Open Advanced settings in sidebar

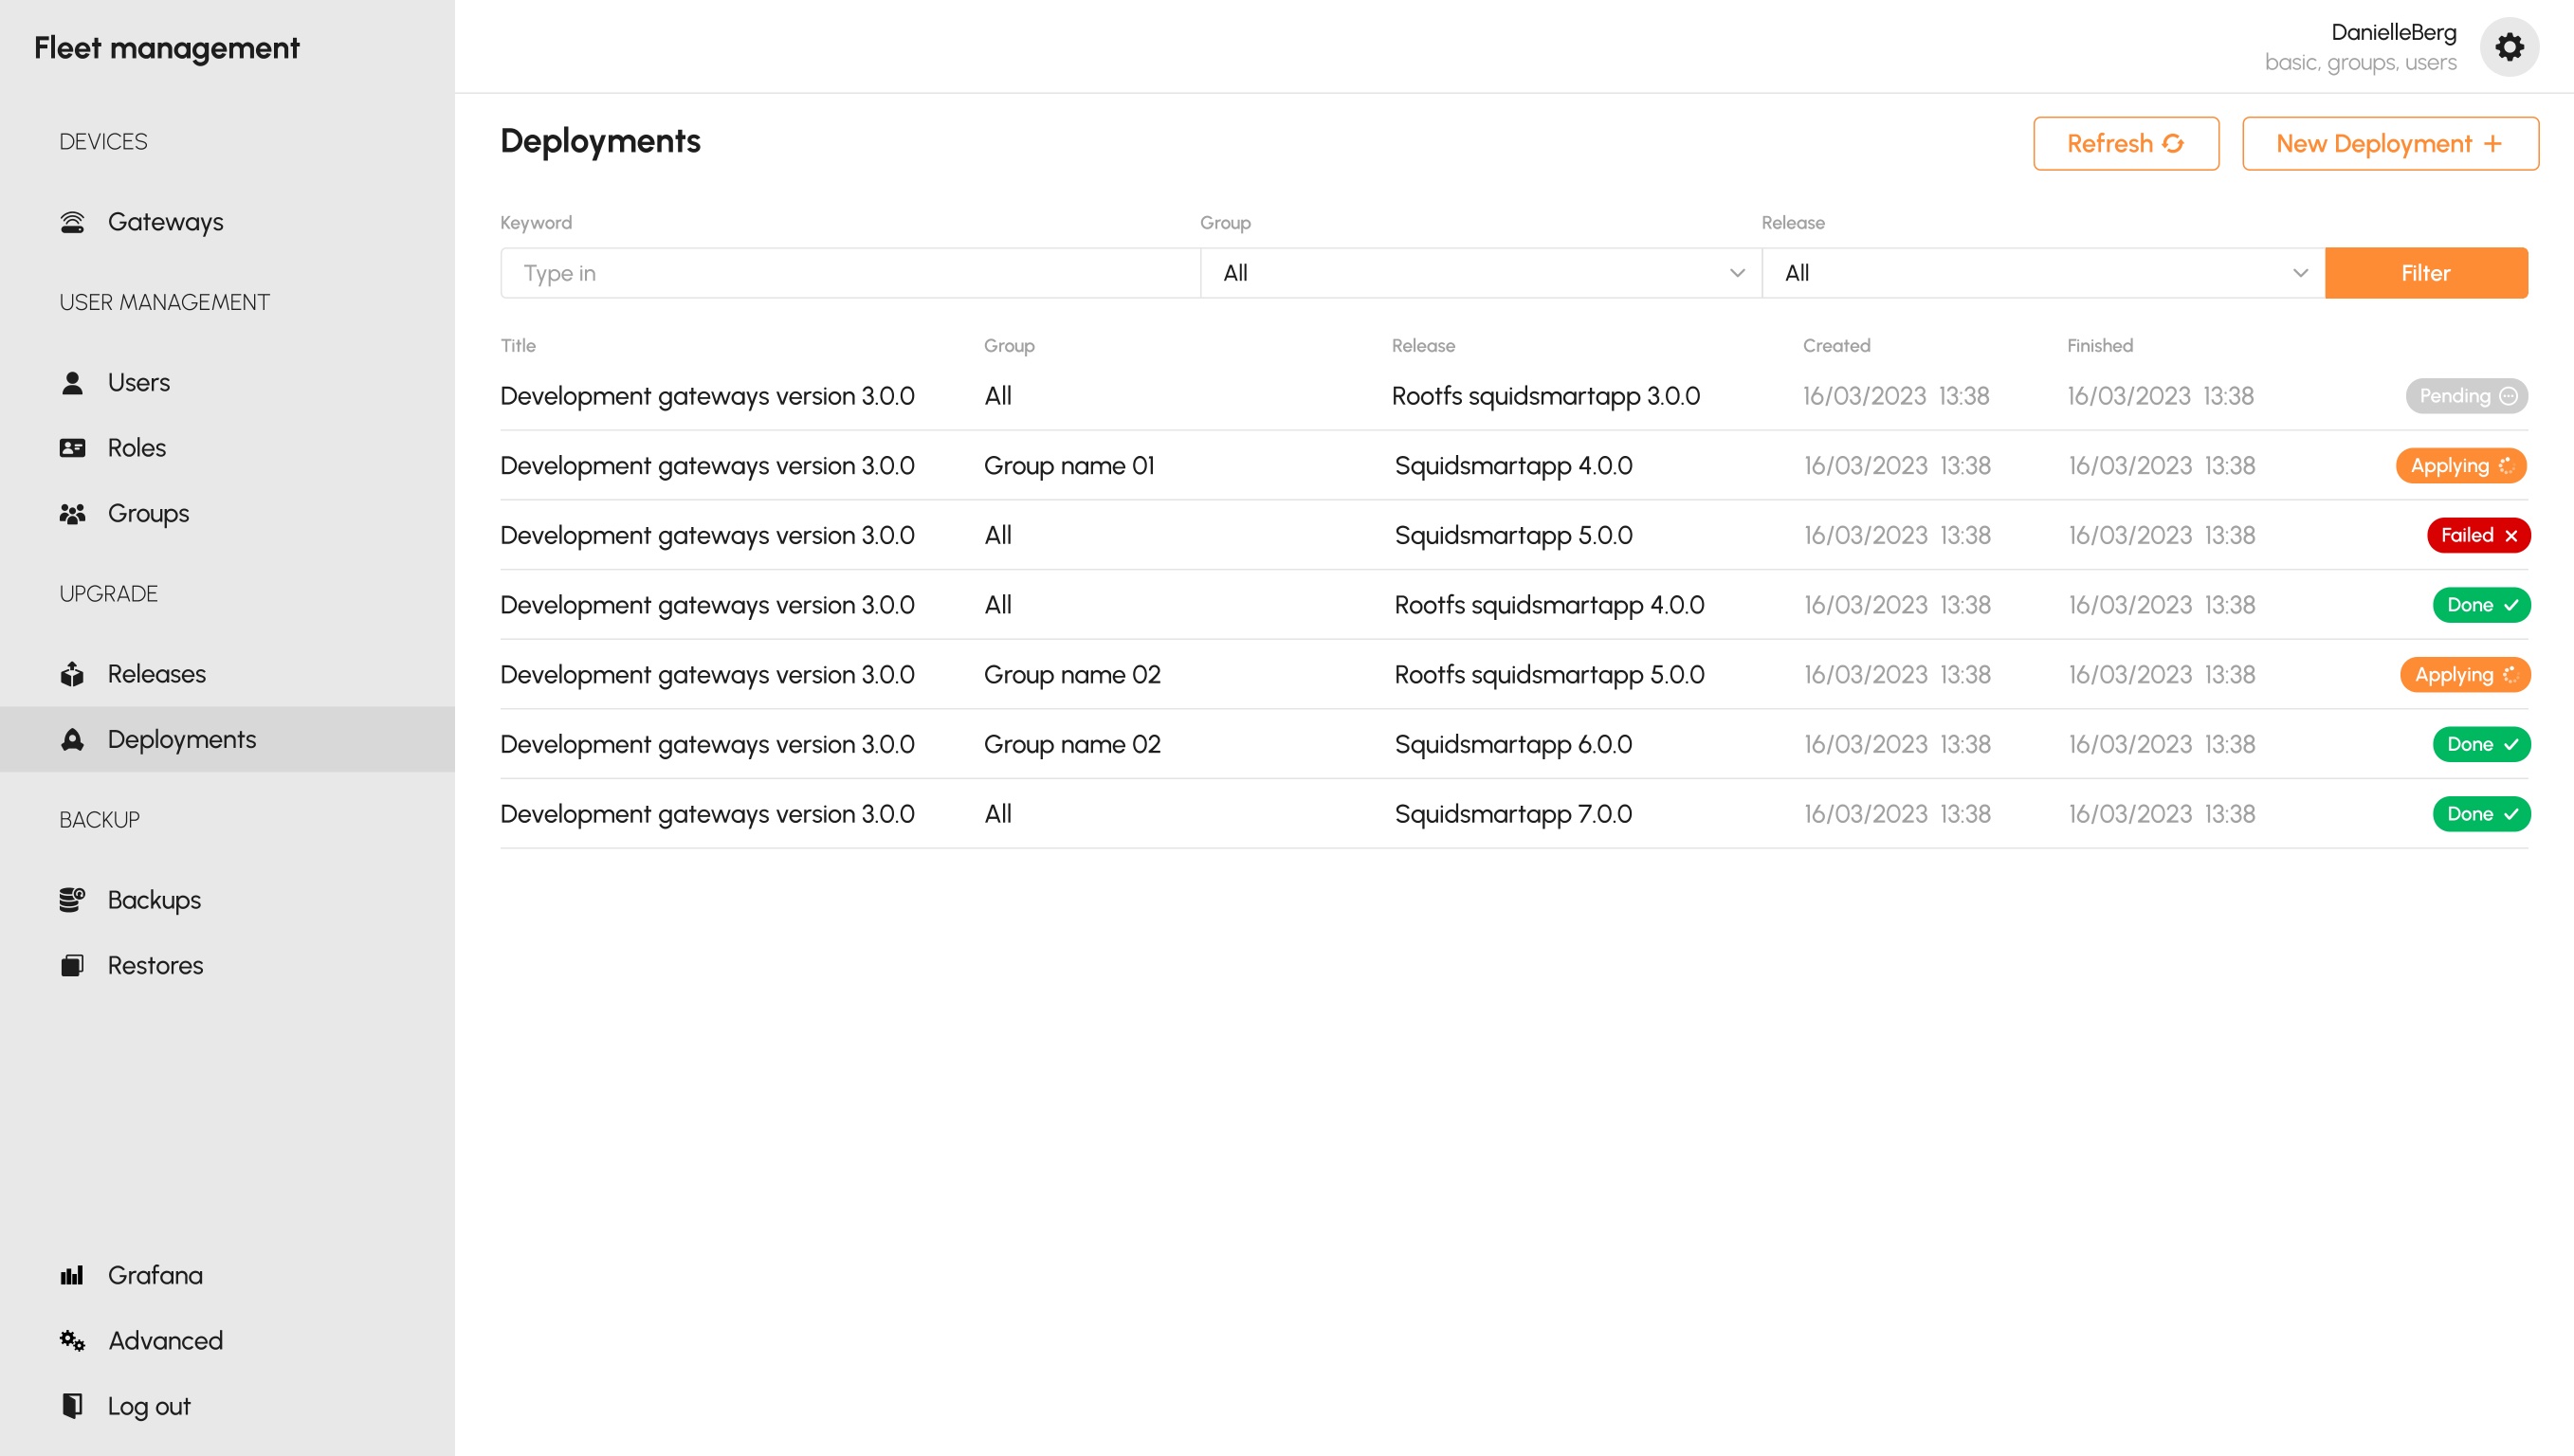[165, 1341]
